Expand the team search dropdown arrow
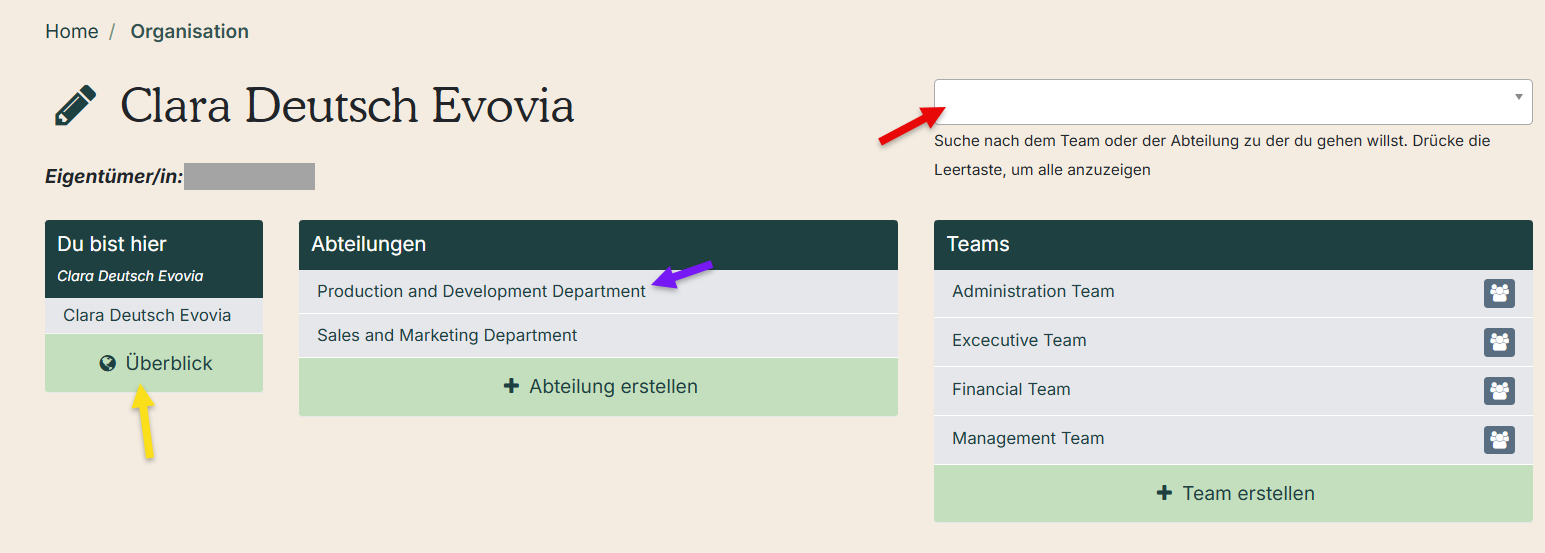The width and height of the screenshot is (1545, 553). point(1518,97)
